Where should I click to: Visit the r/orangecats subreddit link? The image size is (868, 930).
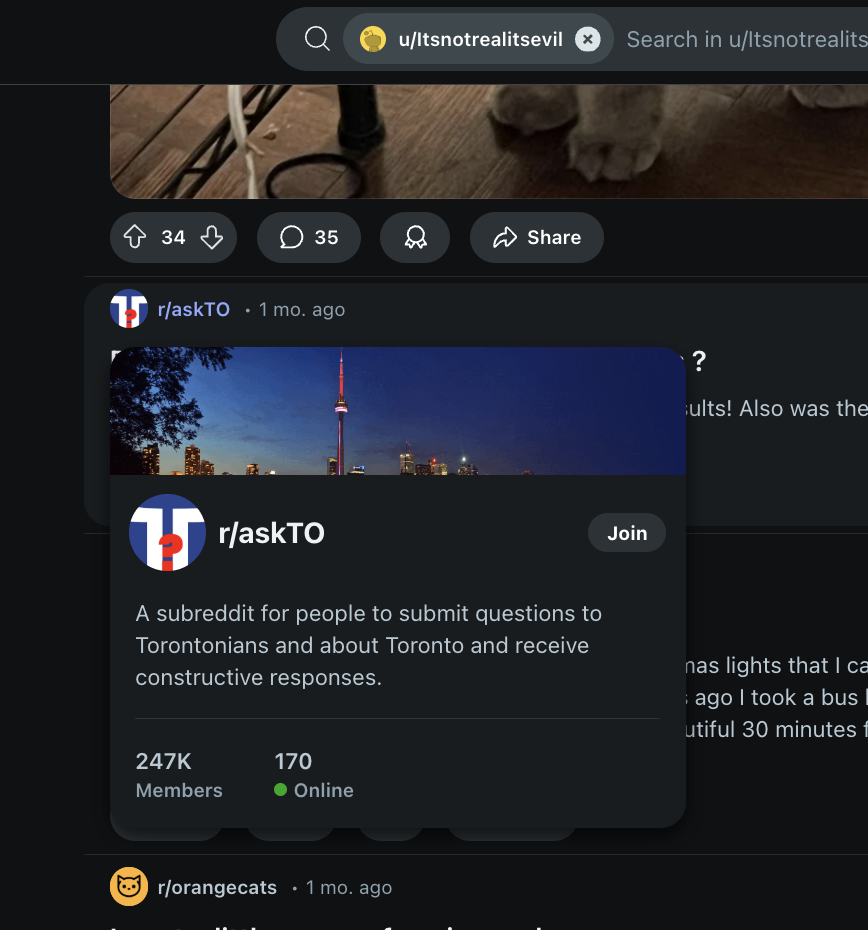tap(217, 887)
